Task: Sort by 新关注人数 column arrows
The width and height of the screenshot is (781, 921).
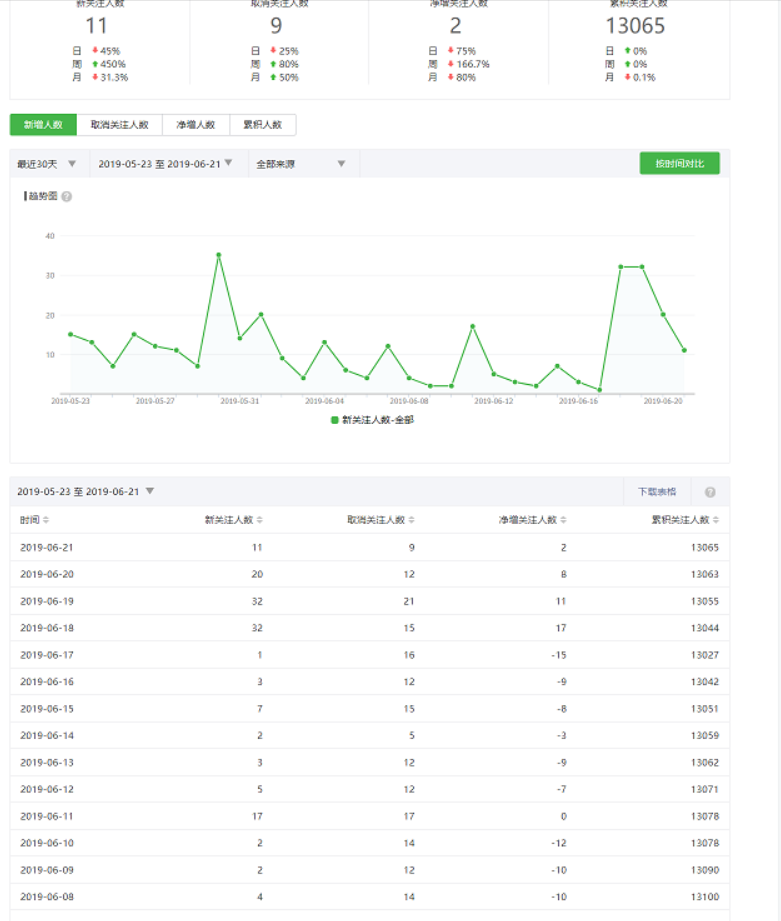Action: click(x=260, y=520)
